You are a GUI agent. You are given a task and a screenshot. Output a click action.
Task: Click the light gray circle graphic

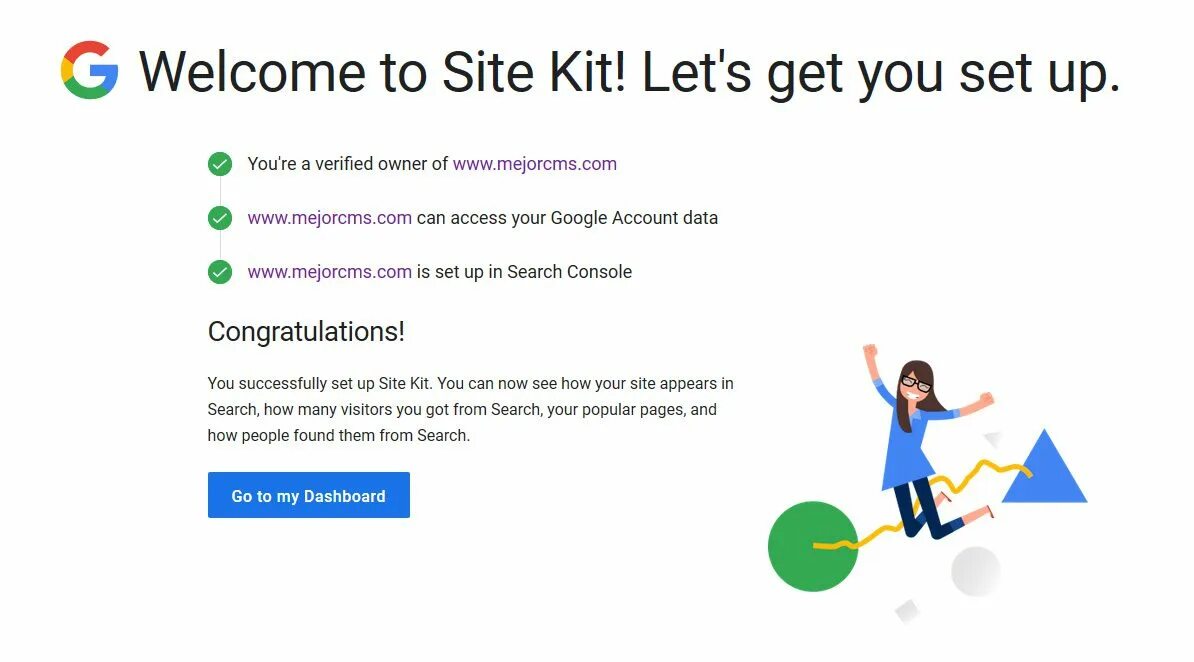tap(975, 572)
